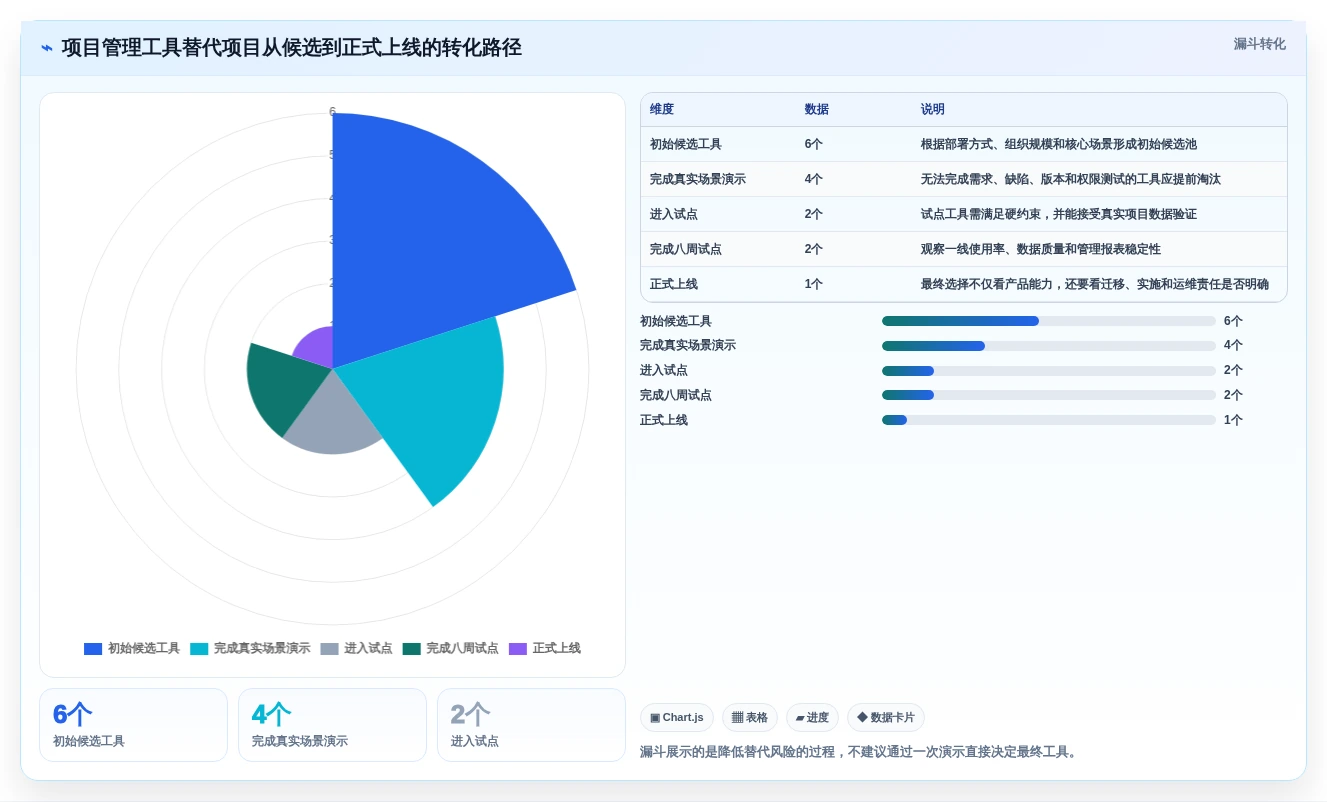This screenshot has width=1327, height=802.
Task: Toggle the 正式上线 legend color box
Action: point(518,649)
